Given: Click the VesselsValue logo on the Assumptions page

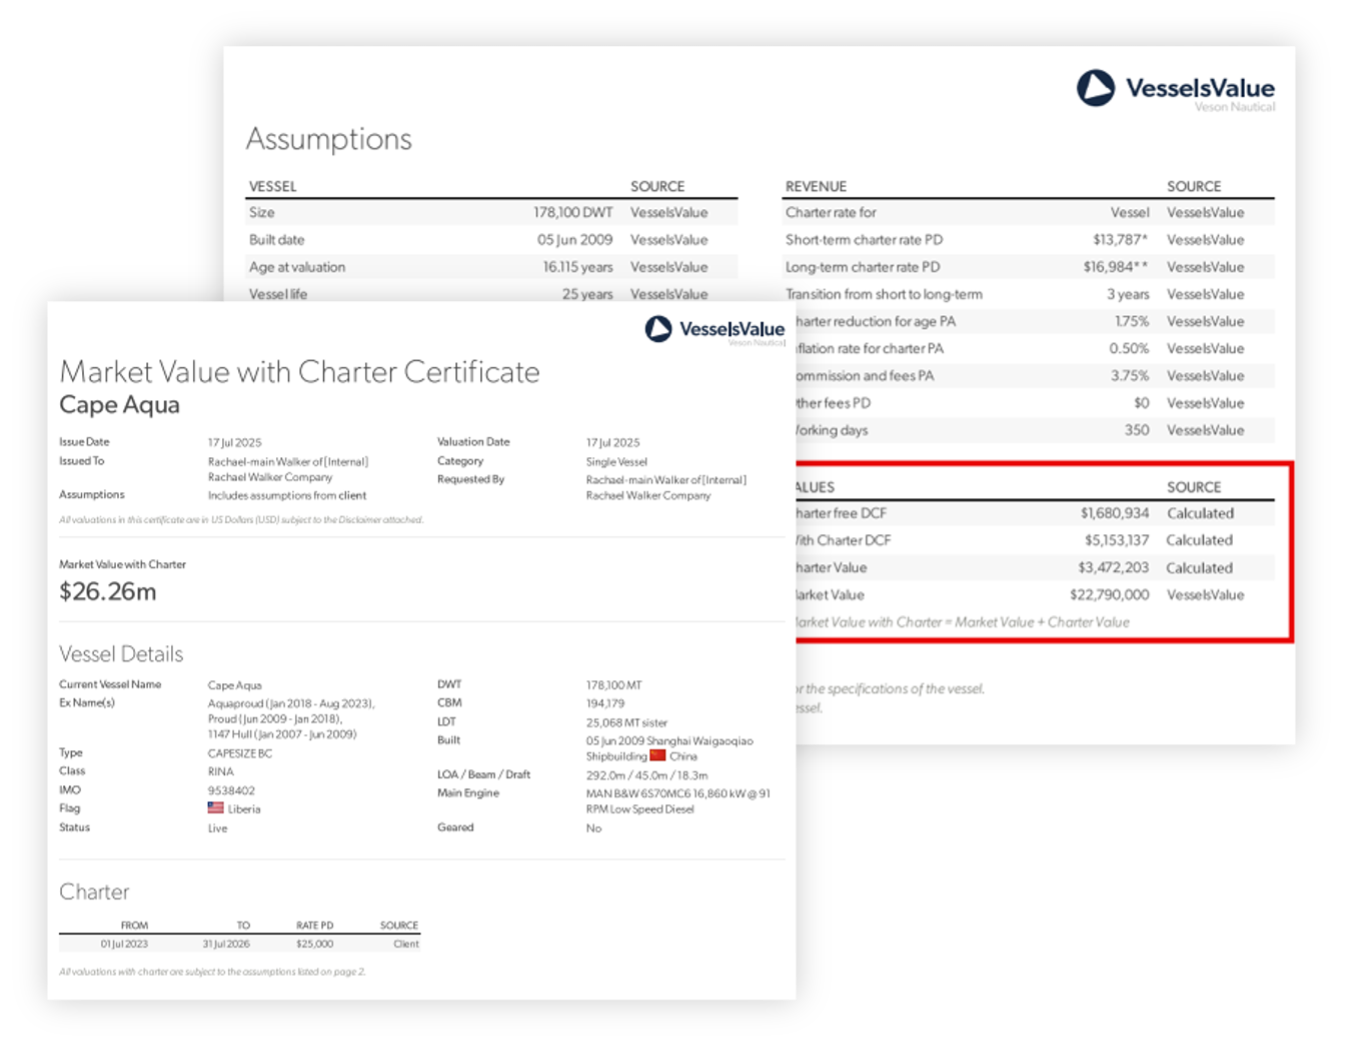Looking at the screenshot, I should (x=1176, y=88).
